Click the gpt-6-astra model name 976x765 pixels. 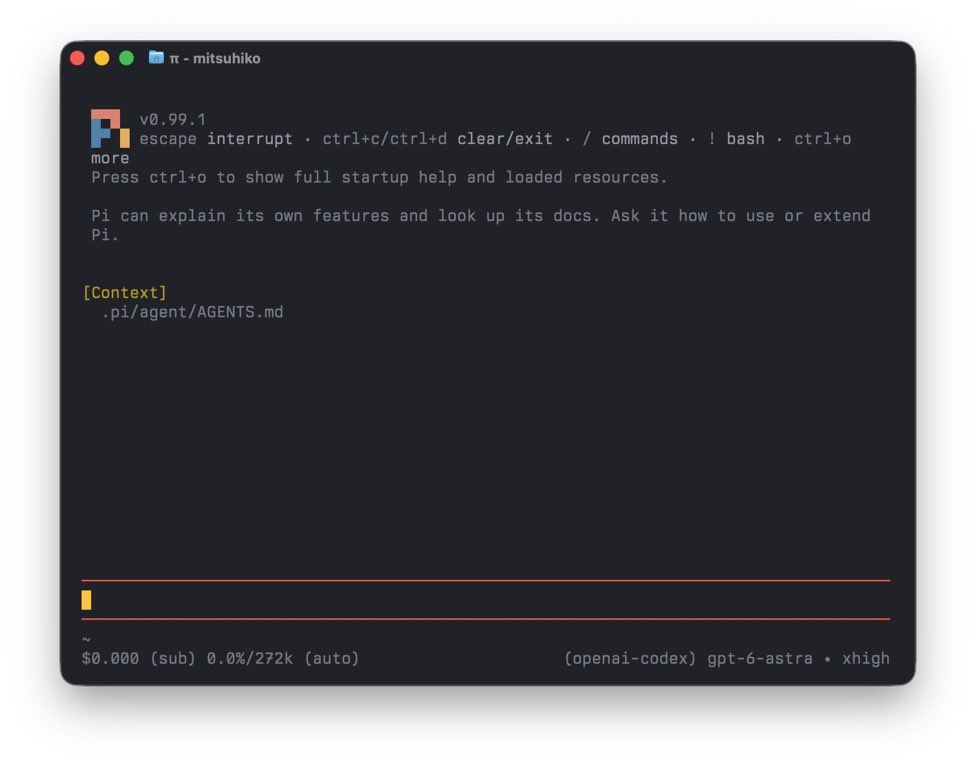(760, 659)
